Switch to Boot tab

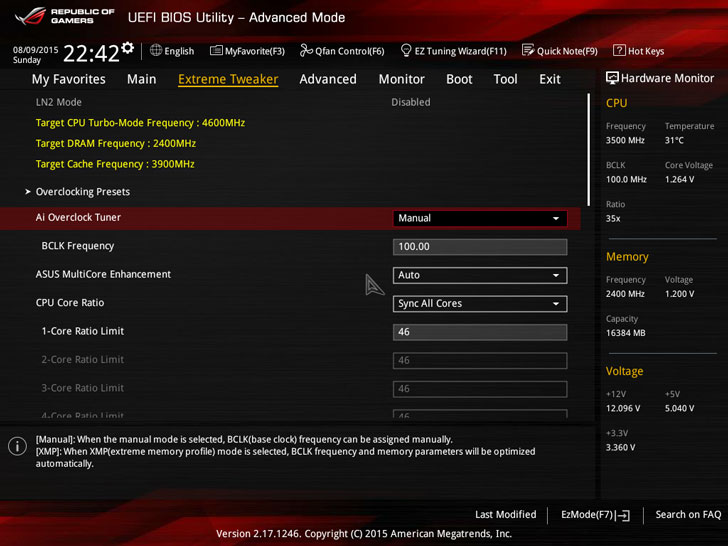459,79
